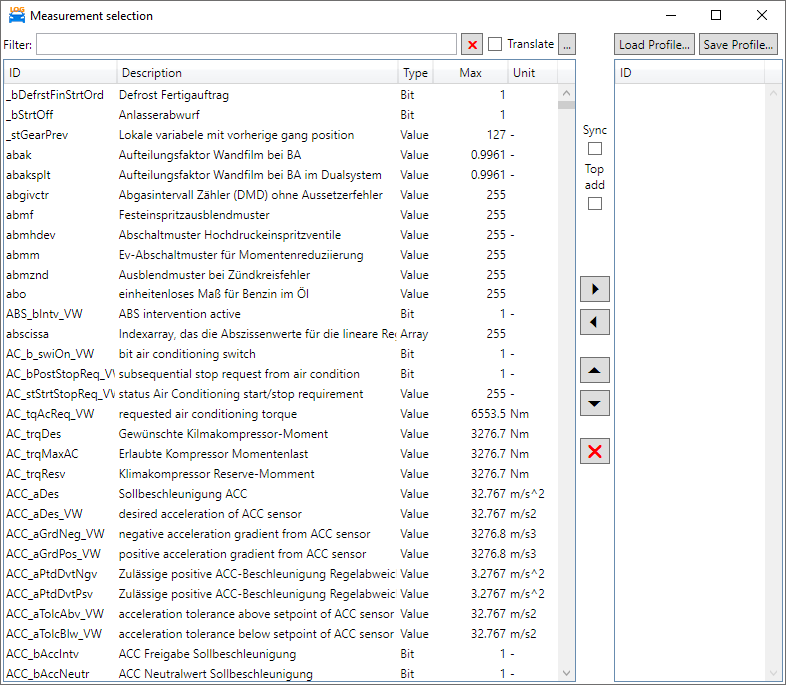Move selected item down with down arrow
The height and width of the screenshot is (685, 786).
595,403
